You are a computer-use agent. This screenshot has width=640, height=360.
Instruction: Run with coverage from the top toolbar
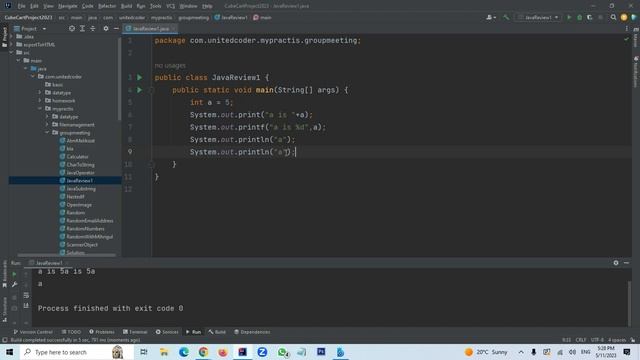point(589,18)
